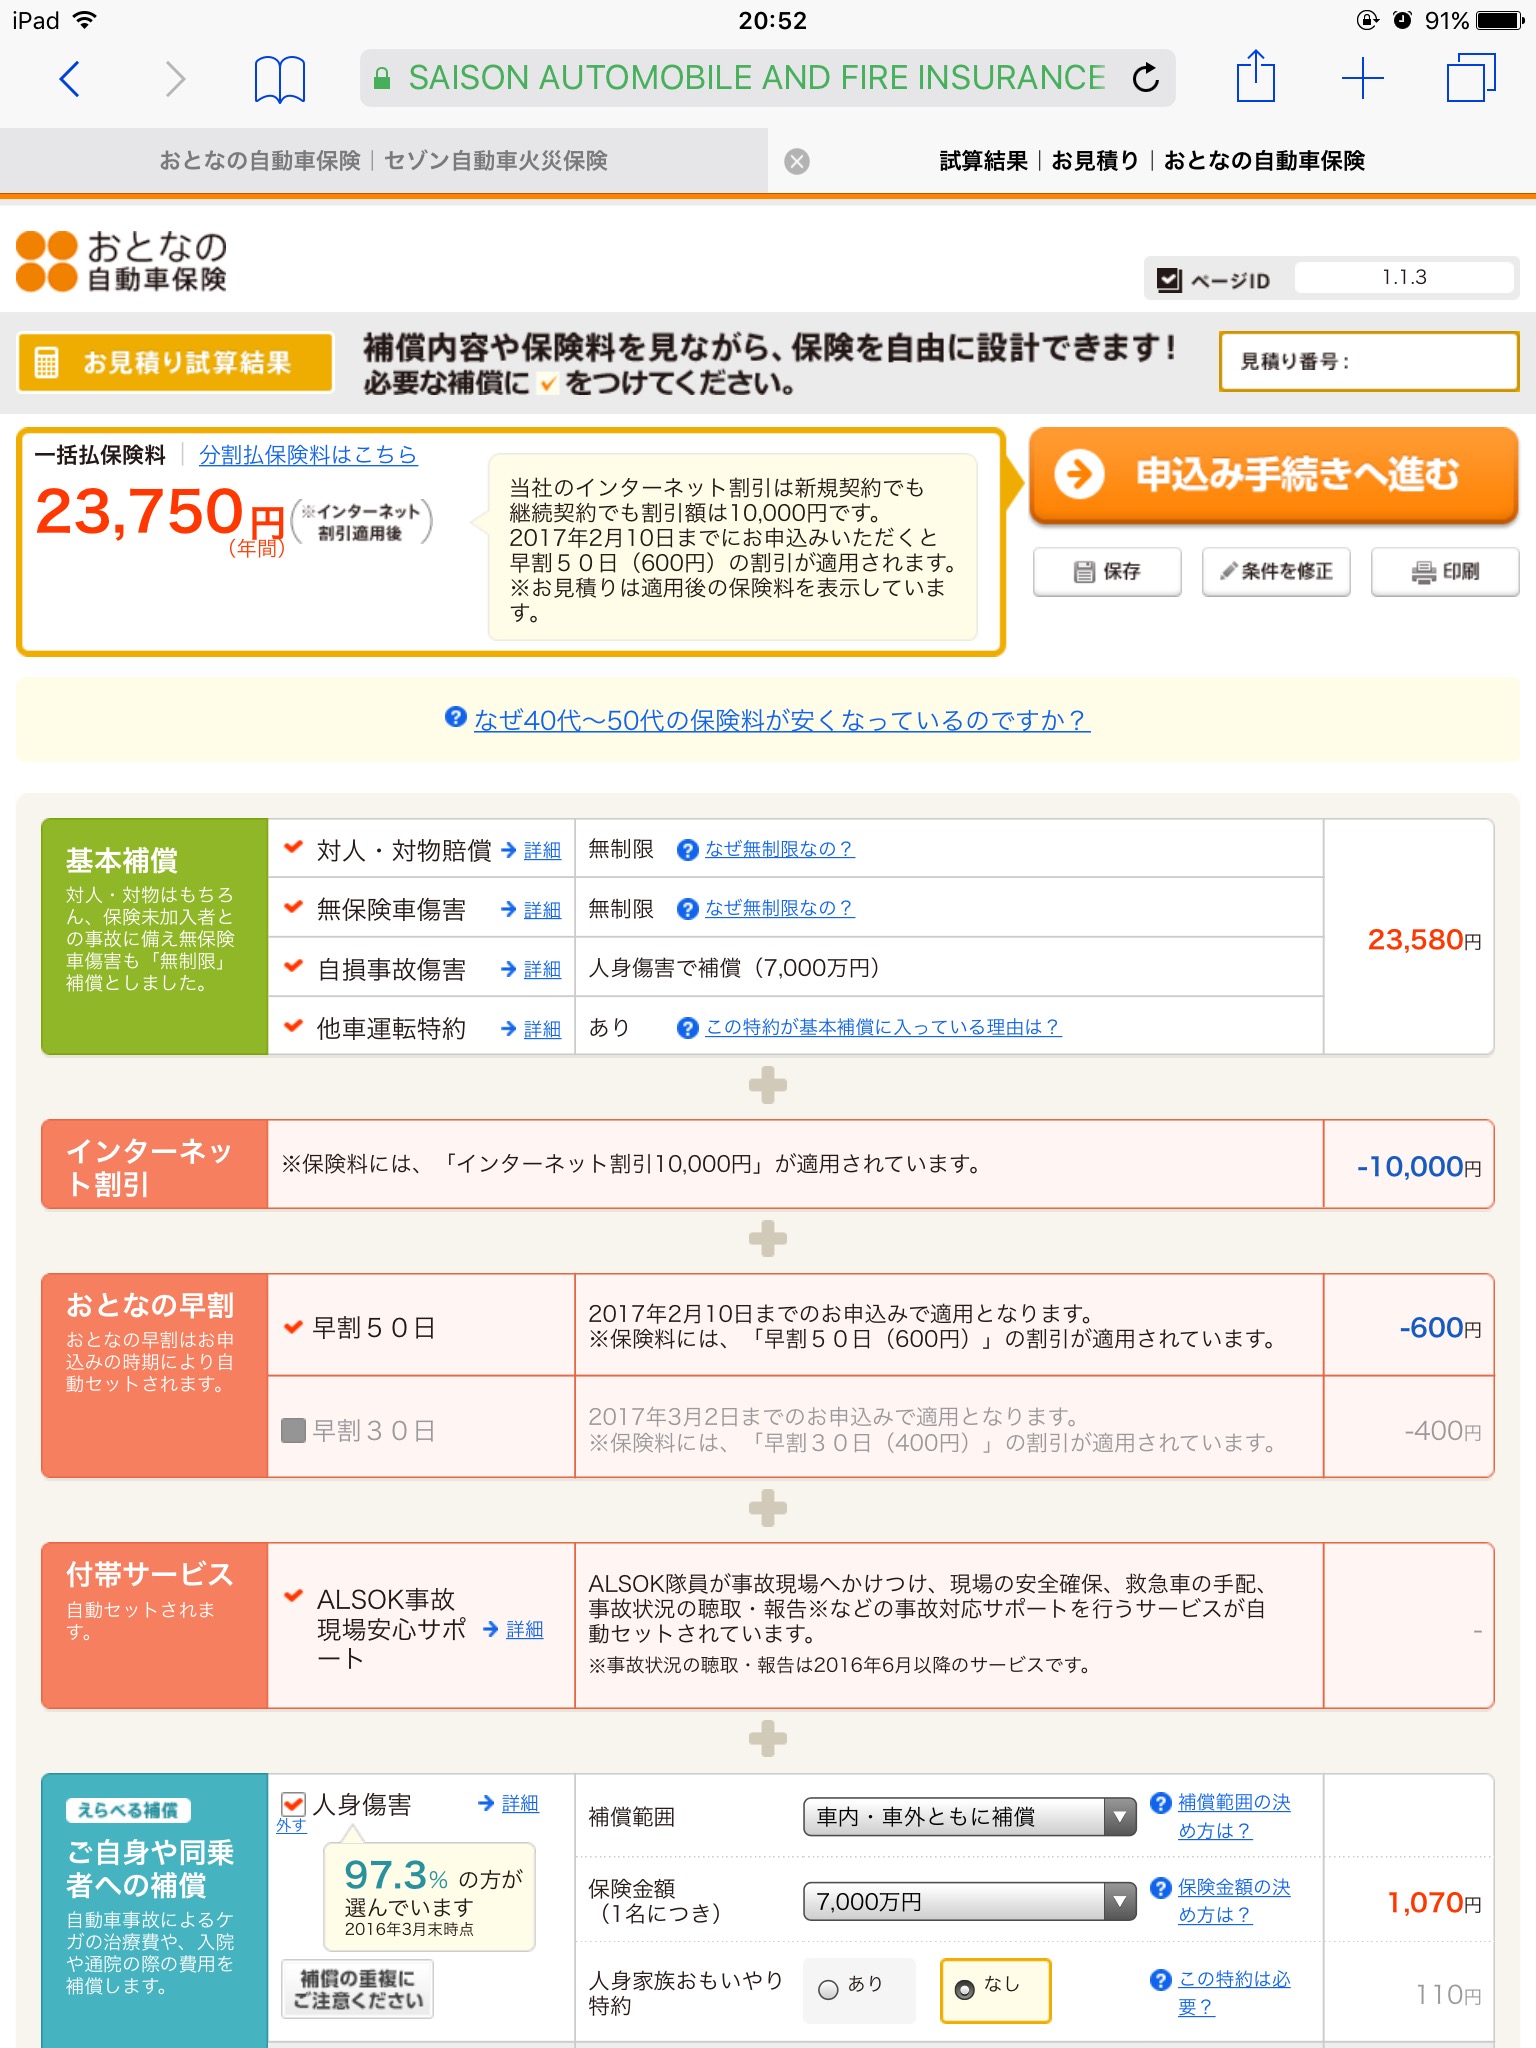Open a new tab with the plus icon

click(x=1362, y=78)
